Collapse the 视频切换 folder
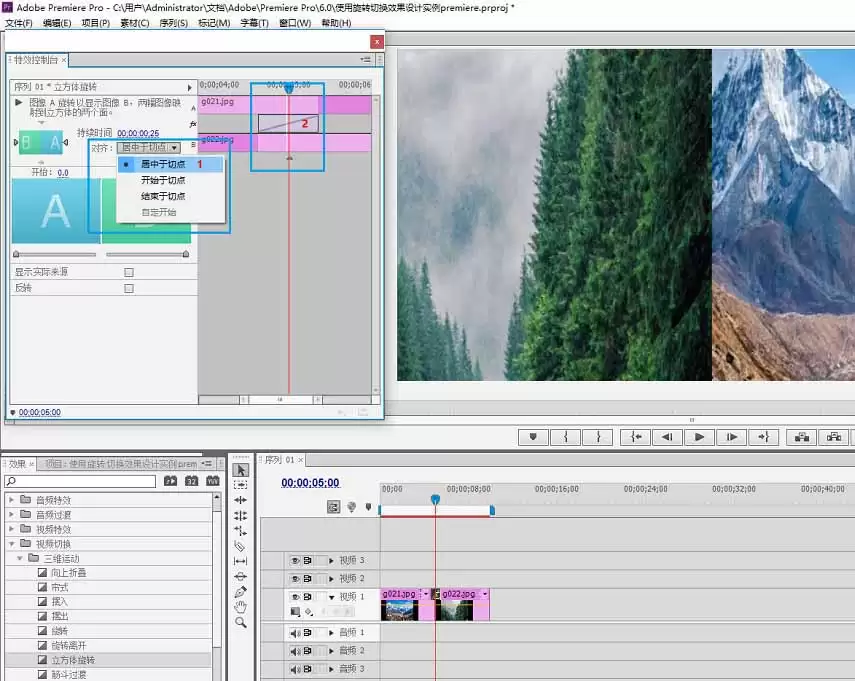The width and height of the screenshot is (855, 681). [x=11, y=544]
